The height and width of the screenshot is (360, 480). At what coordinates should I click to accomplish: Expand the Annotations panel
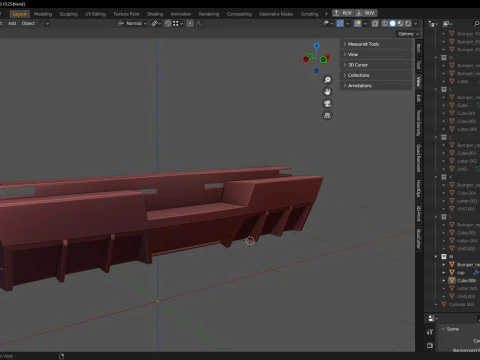pyautogui.click(x=376, y=85)
